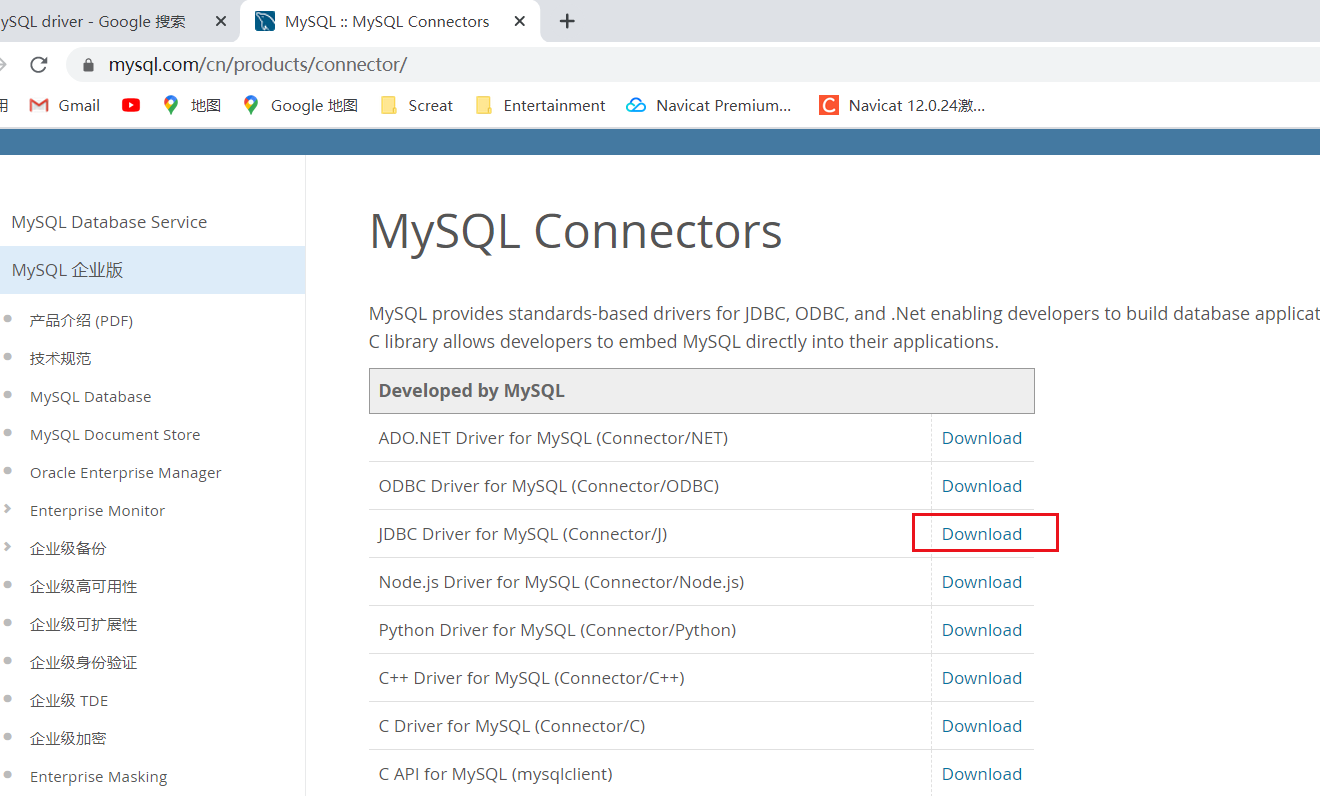The width and height of the screenshot is (1320, 796).
Task: Download the Python Driver for MySQL
Action: pos(981,629)
